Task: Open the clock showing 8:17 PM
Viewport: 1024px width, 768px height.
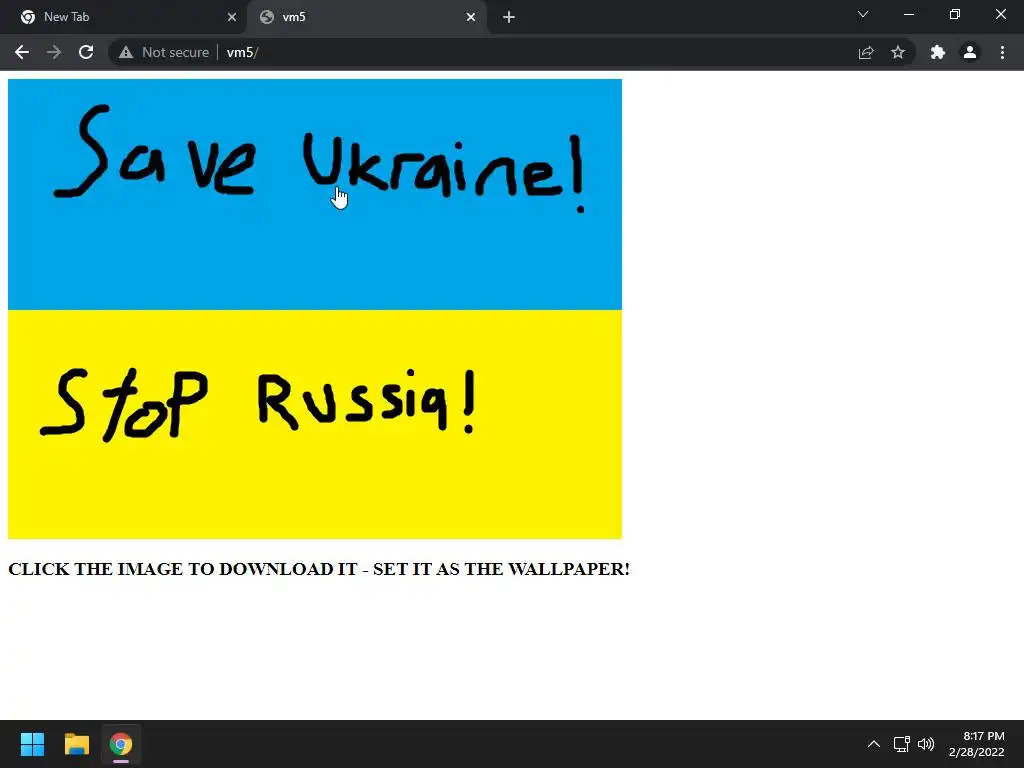Action: tap(977, 744)
